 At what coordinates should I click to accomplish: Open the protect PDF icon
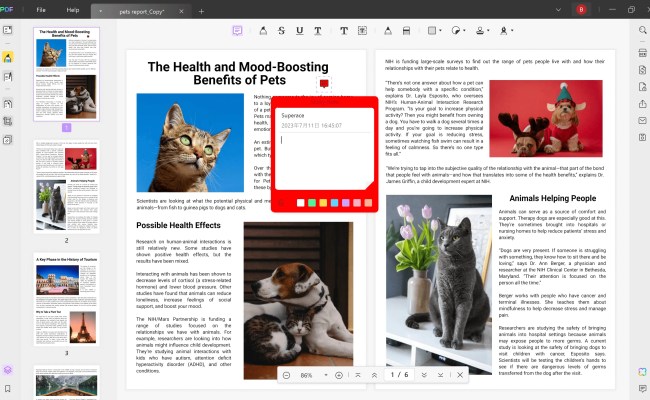click(x=643, y=87)
